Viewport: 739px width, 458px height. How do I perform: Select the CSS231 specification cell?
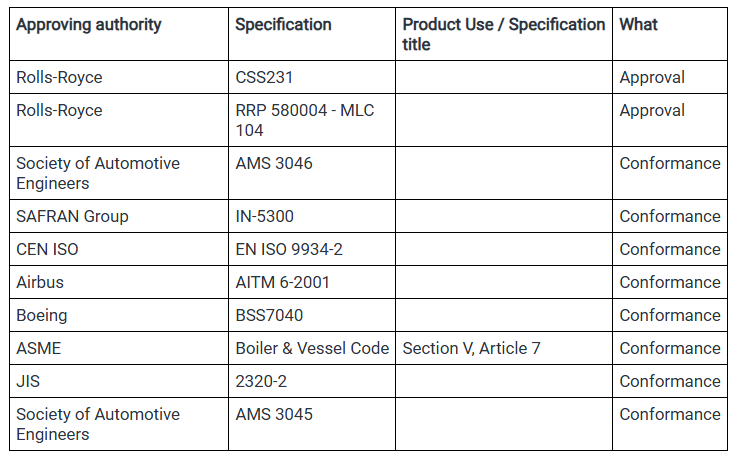pos(264,77)
